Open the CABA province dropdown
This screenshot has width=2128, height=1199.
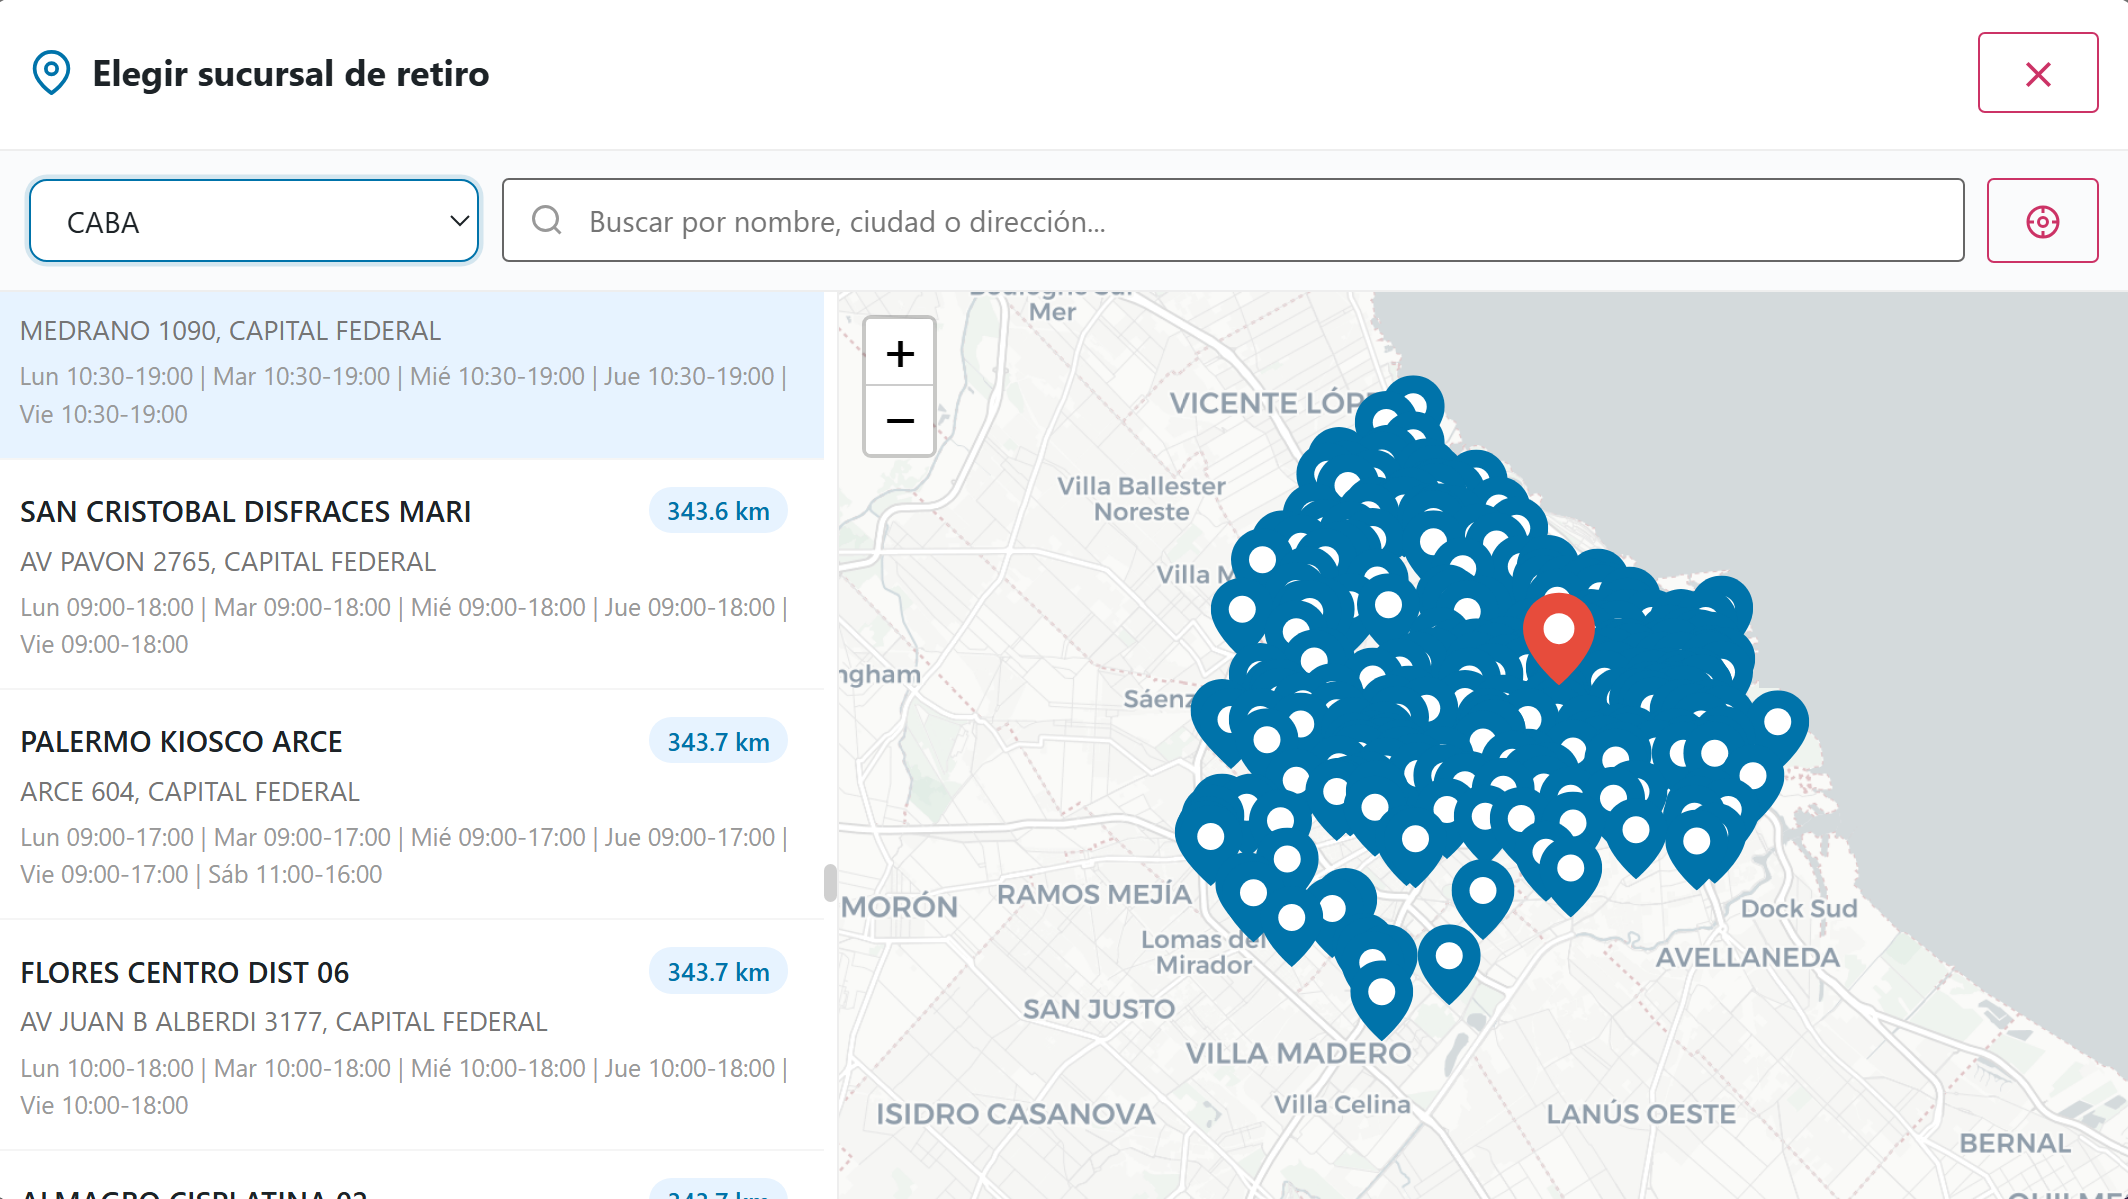pos(253,221)
